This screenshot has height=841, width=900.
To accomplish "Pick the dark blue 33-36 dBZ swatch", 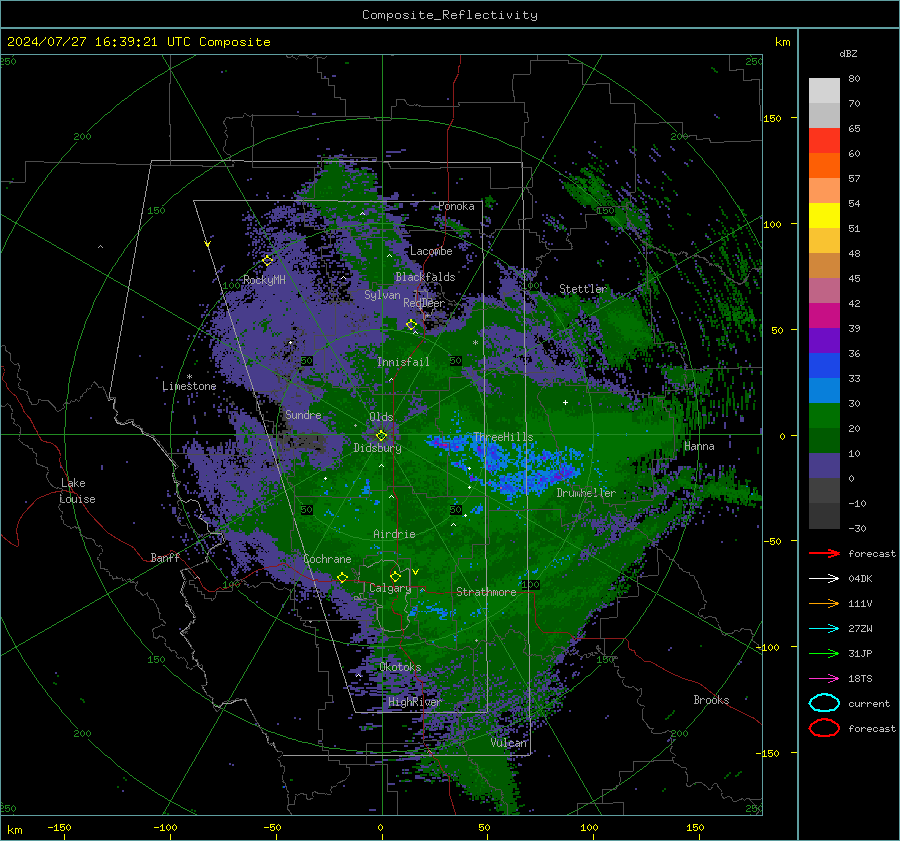I will [x=824, y=365].
